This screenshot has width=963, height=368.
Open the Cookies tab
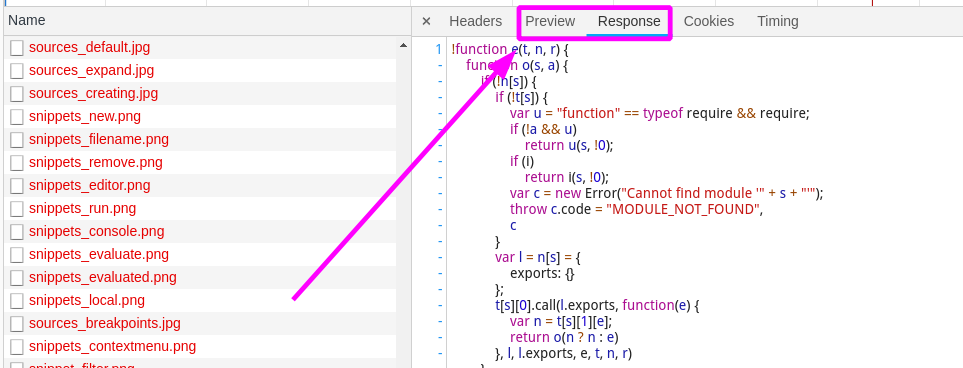708,22
